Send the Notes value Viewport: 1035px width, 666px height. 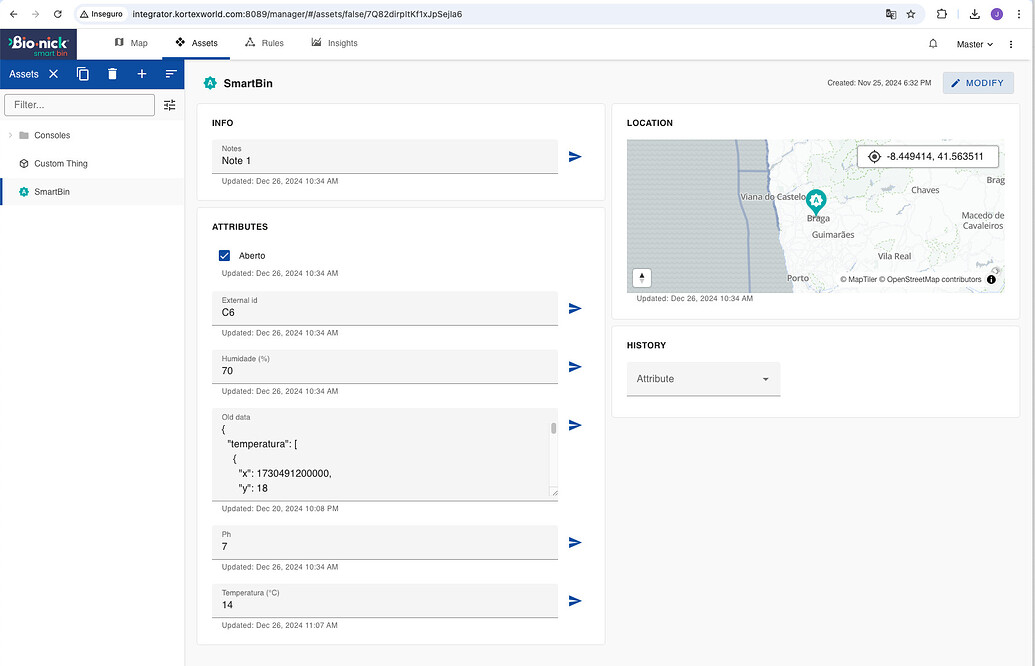click(x=575, y=156)
